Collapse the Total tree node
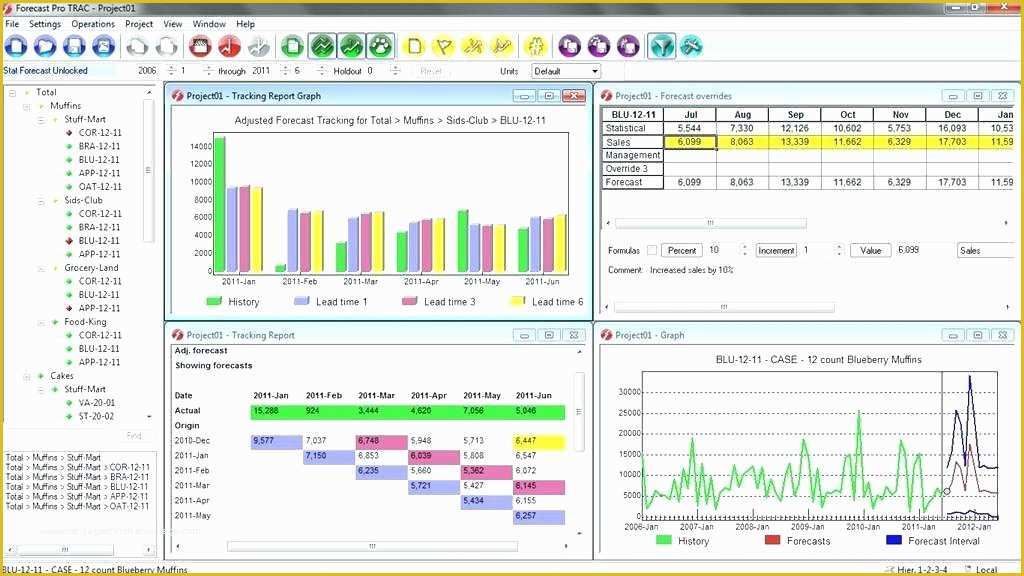The image size is (1024, 576). click(12, 93)
